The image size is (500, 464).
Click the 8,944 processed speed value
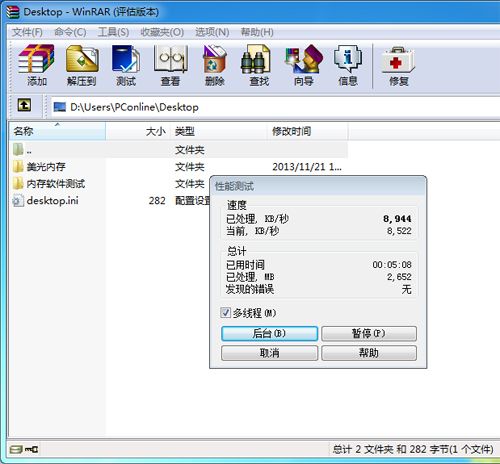[x=397, y=219]
